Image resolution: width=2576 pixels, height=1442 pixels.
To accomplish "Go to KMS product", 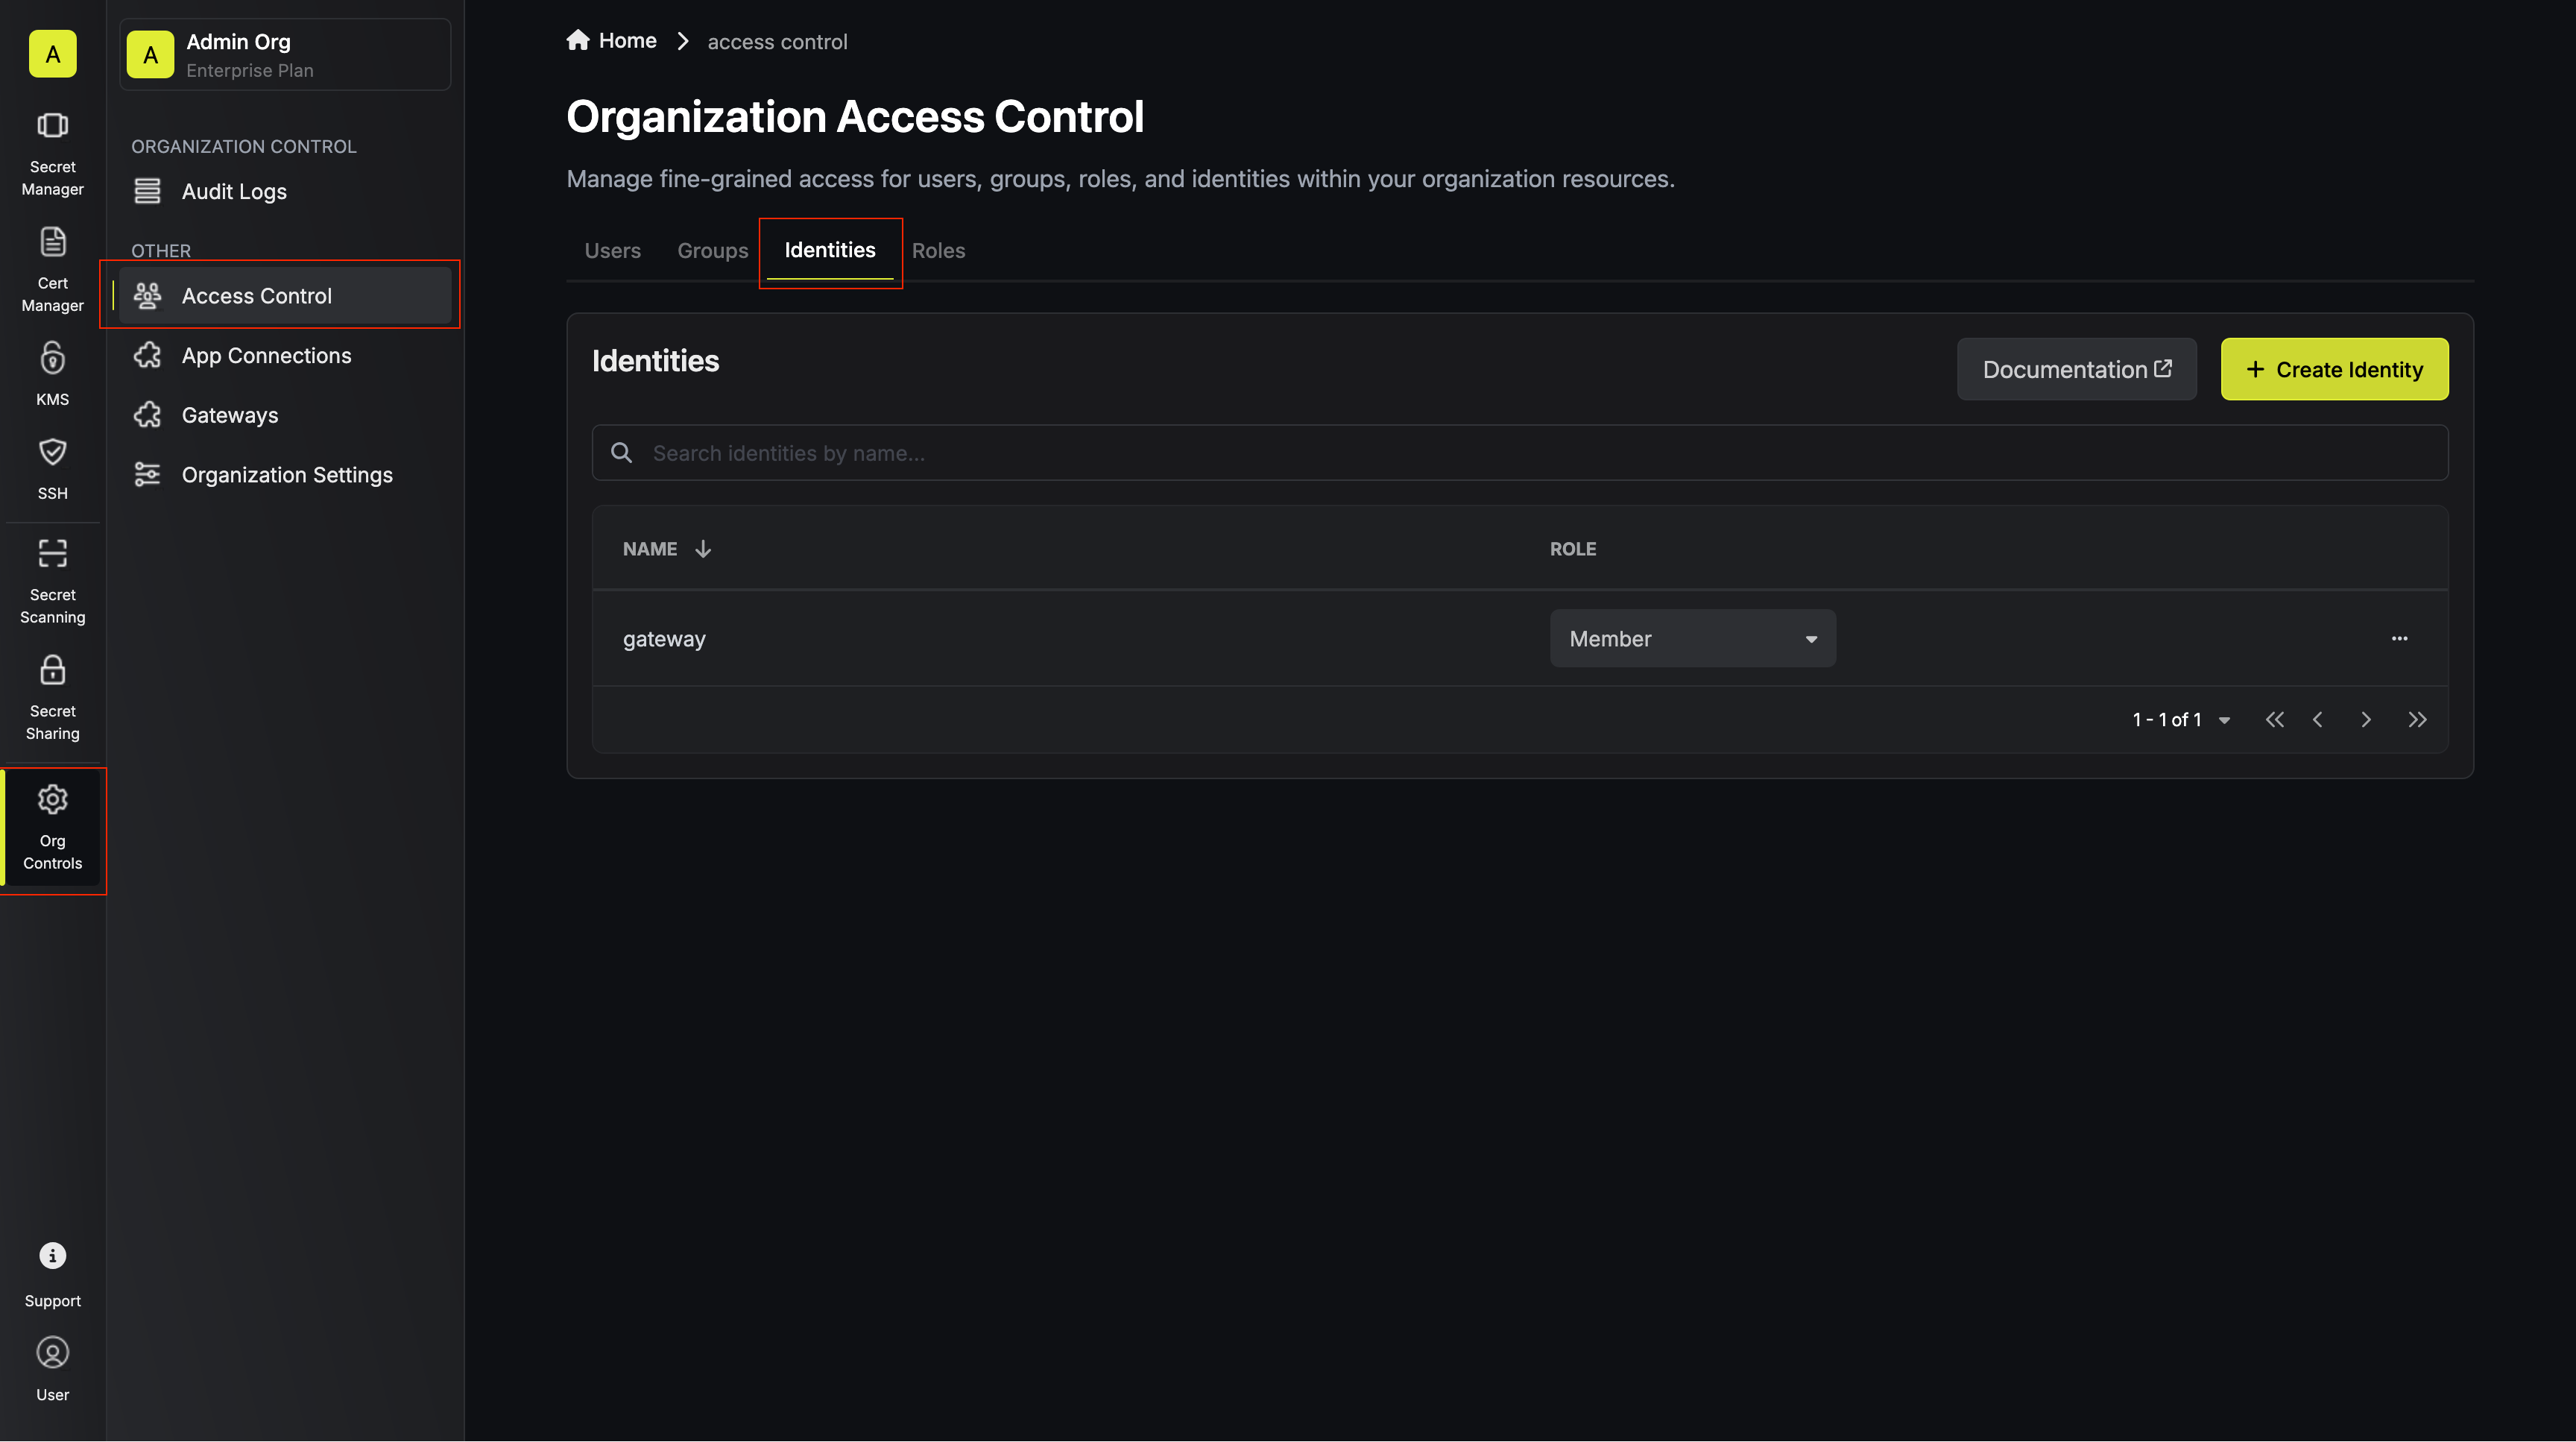I will tap(52, 373).
